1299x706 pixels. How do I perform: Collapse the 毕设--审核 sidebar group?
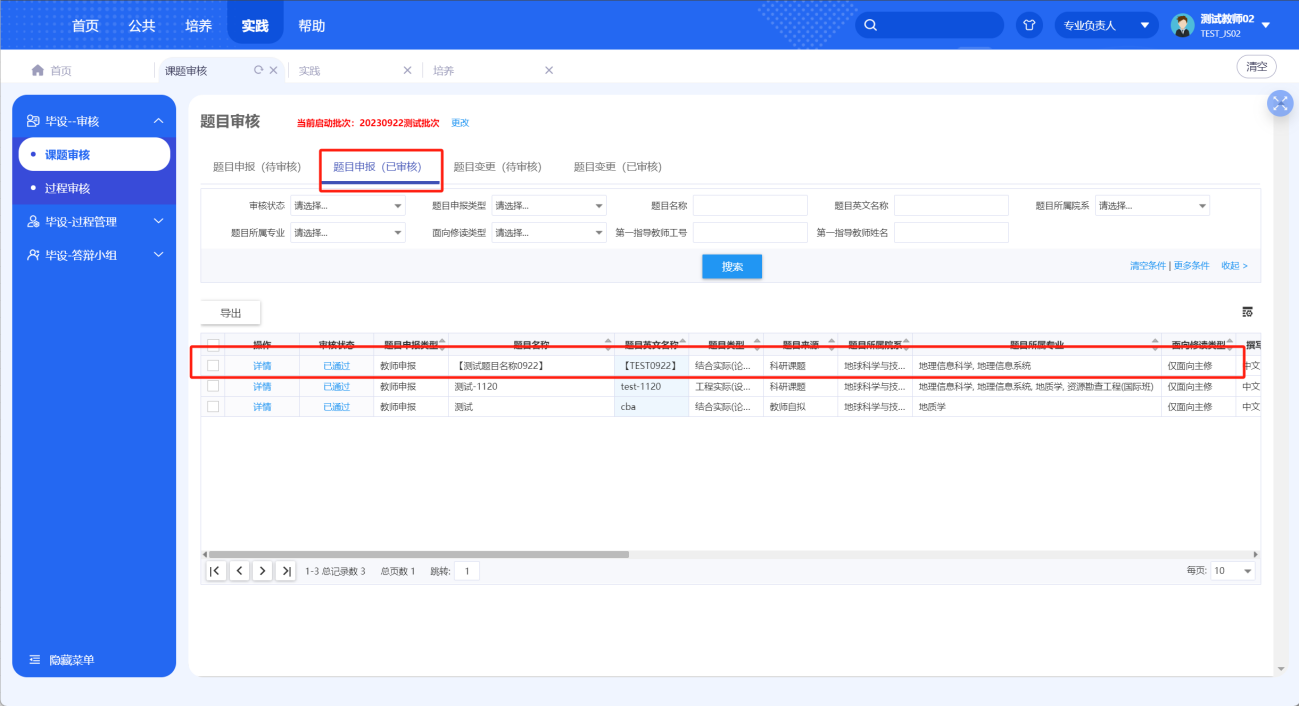(158, 121)
